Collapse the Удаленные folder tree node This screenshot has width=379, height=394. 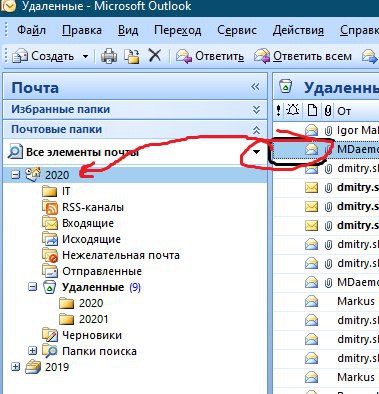(32, 287)
